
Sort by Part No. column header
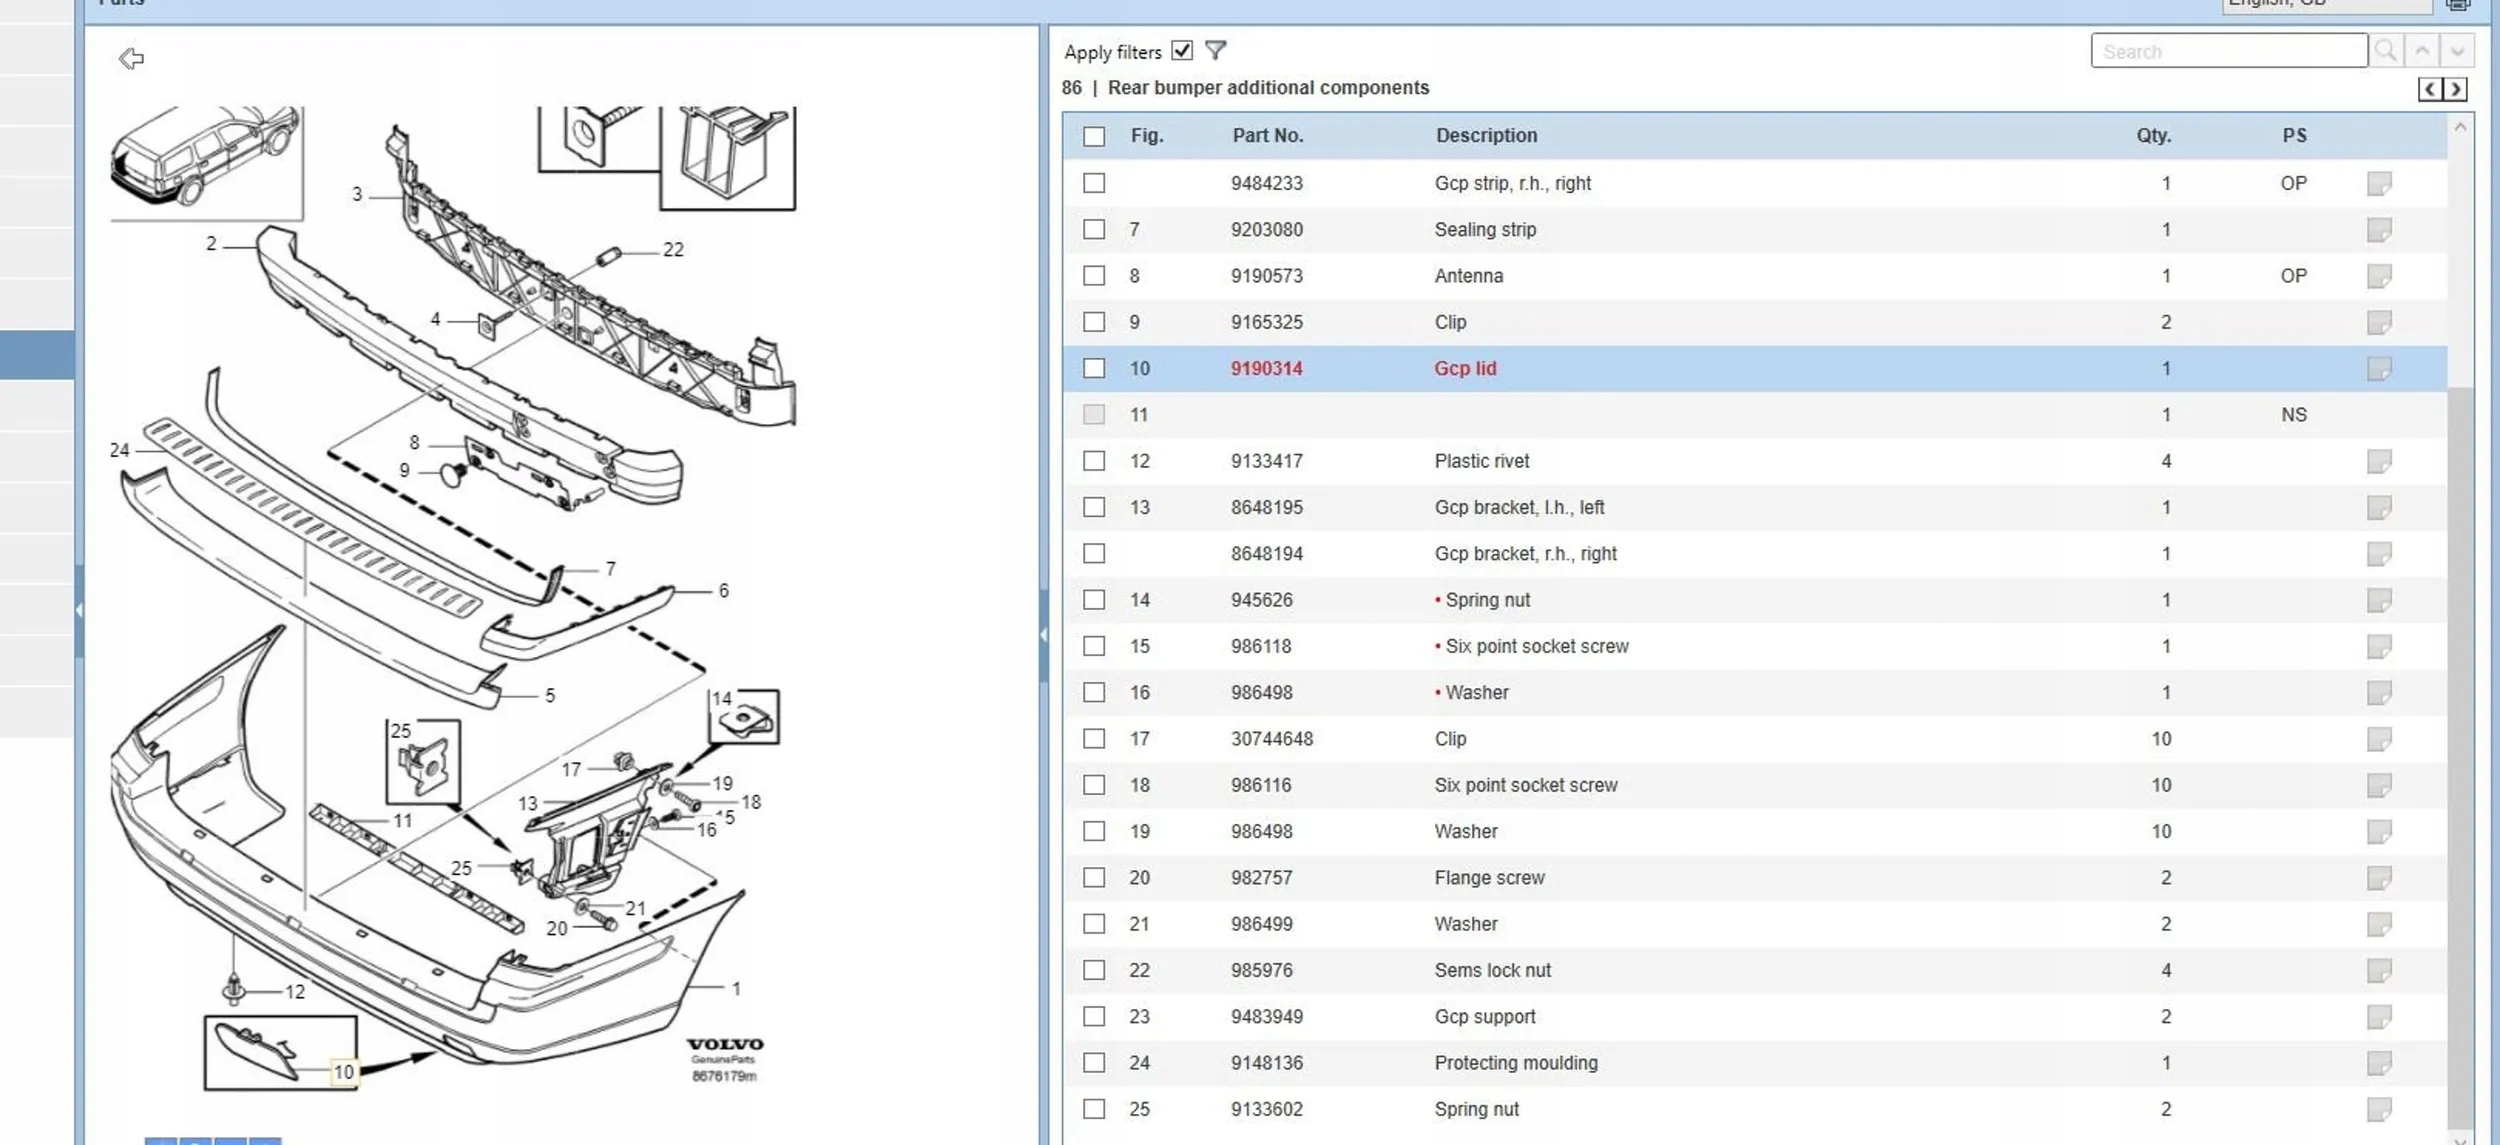pyautogui.click(x=1267, y=136)
